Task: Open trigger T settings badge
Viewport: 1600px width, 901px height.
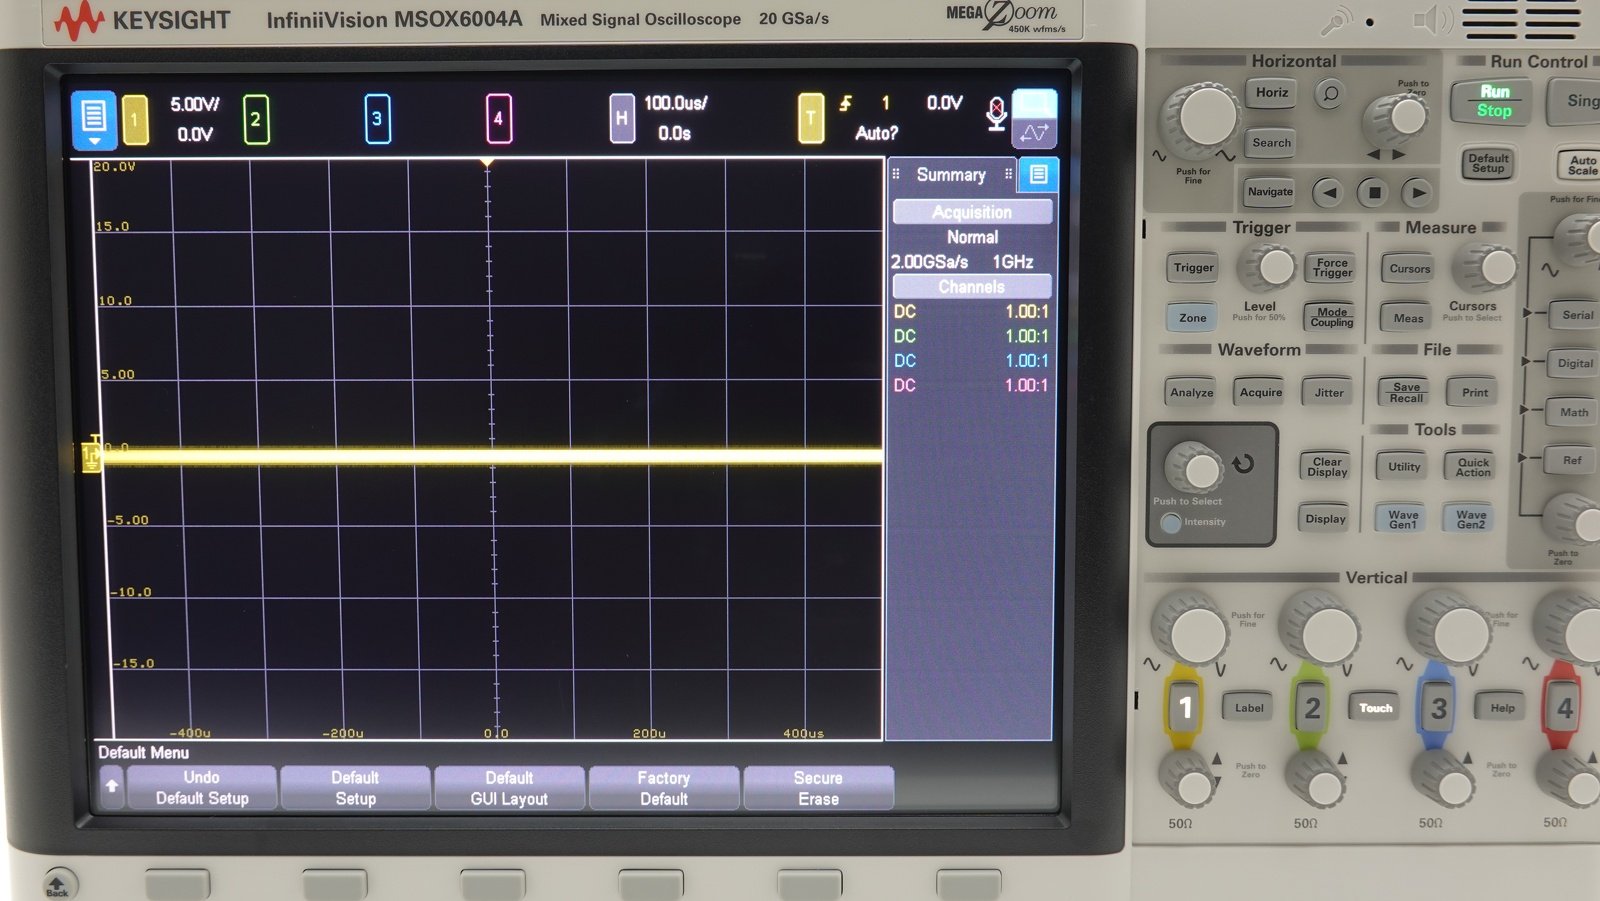Action: click(x=811, y=118)
